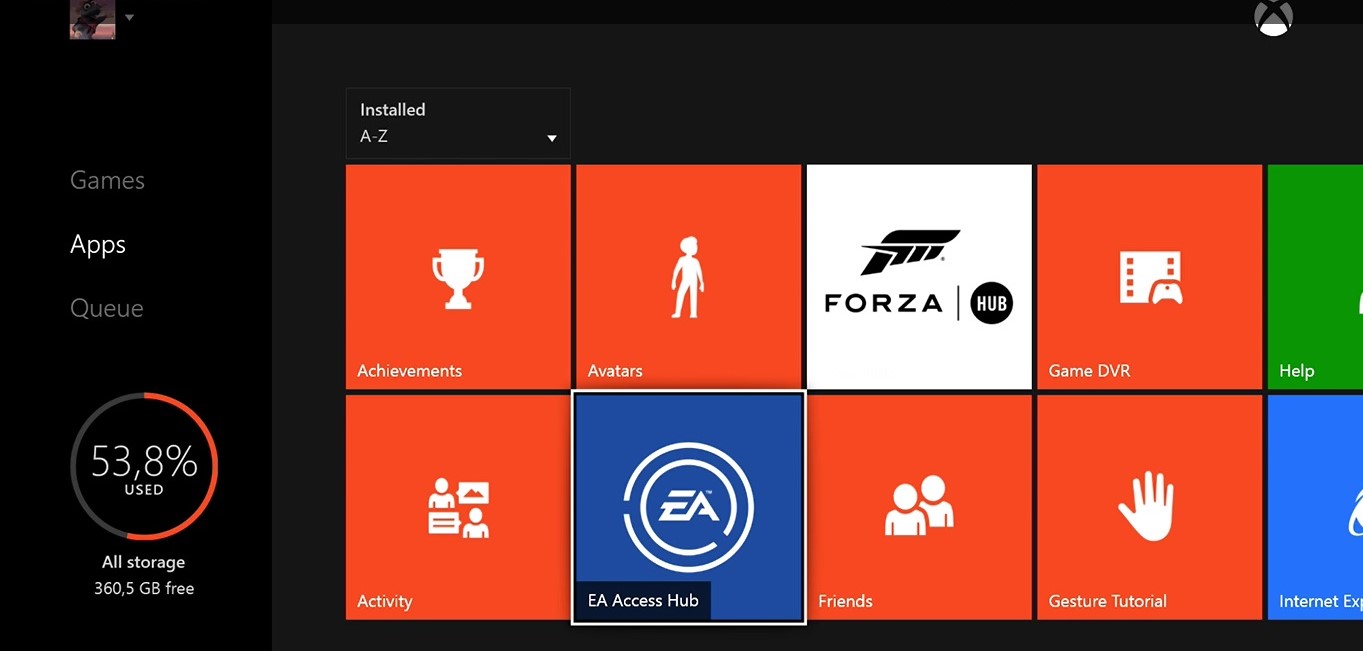Screen dimensions: 1363x651
Task: Click the Xbox logo at top right
Action: [1273, 17]
